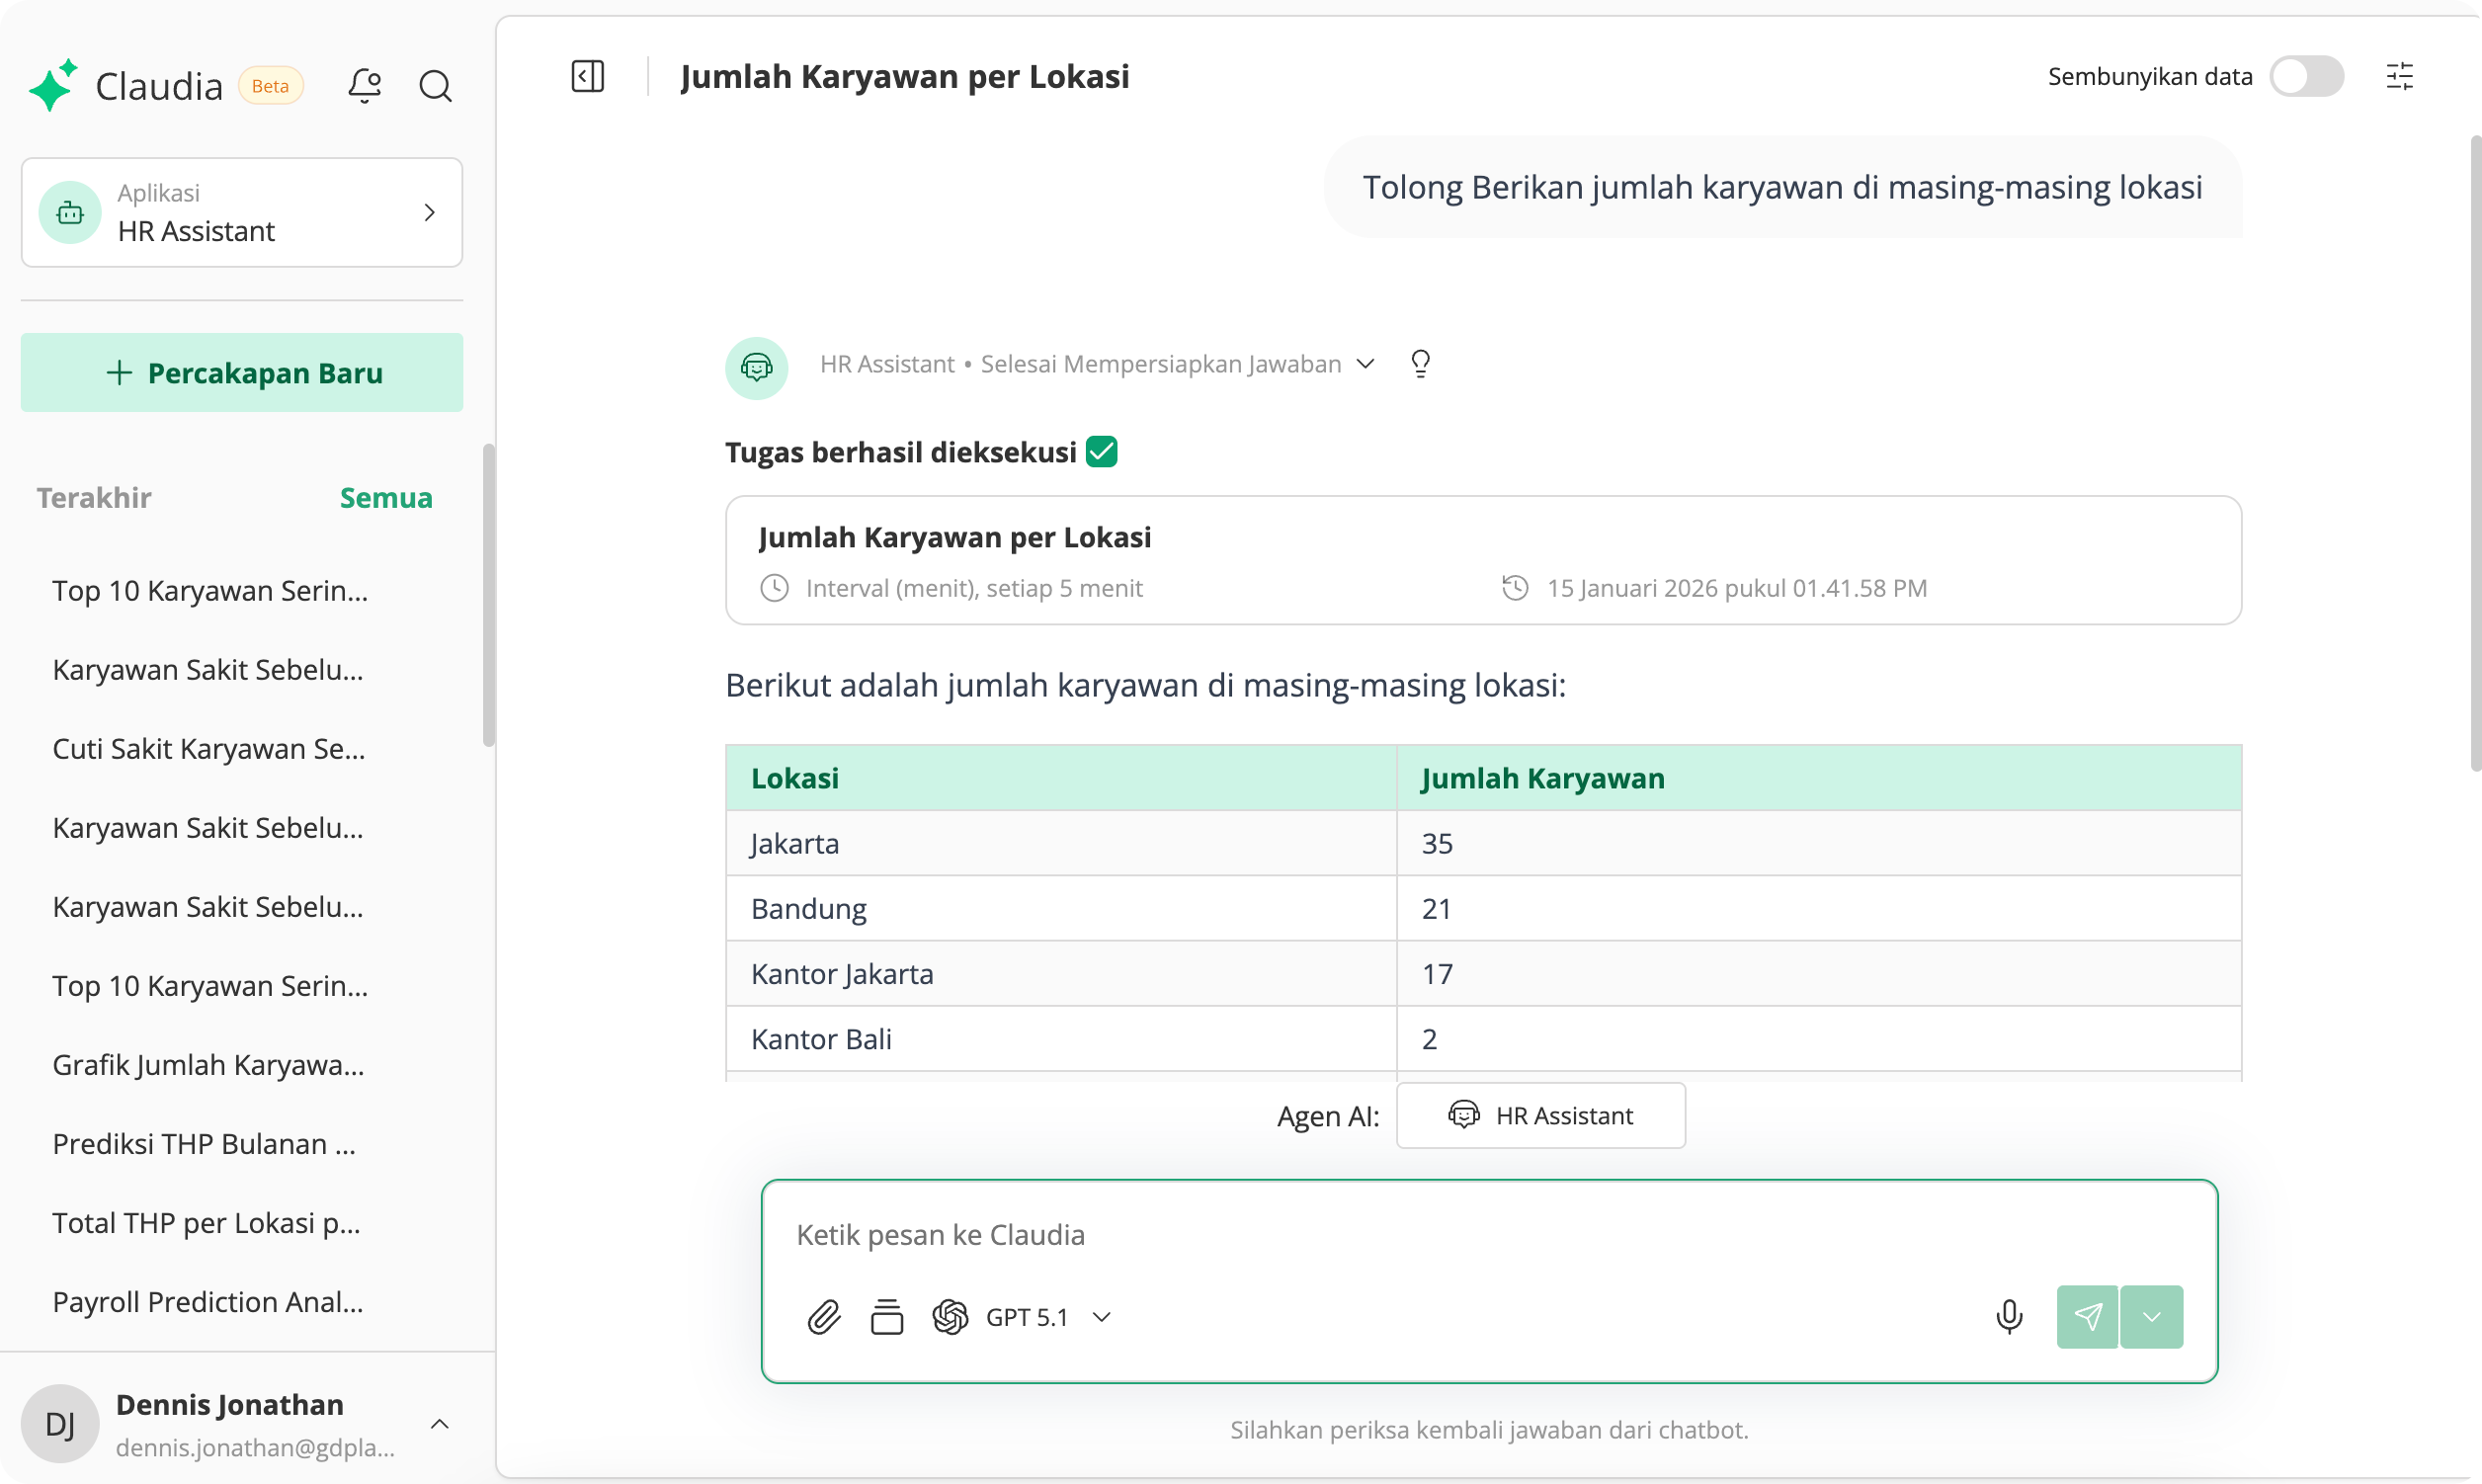Attach a file with paperclip icon
Viewport: 2482px width, 1484px height.
(x=824, y=1317)
